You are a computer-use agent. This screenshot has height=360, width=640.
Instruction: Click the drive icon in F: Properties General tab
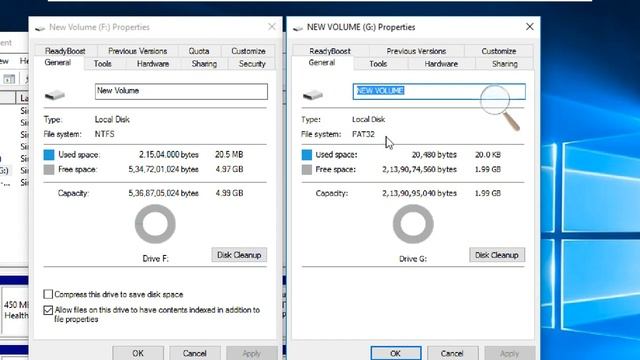coord(55,95)
